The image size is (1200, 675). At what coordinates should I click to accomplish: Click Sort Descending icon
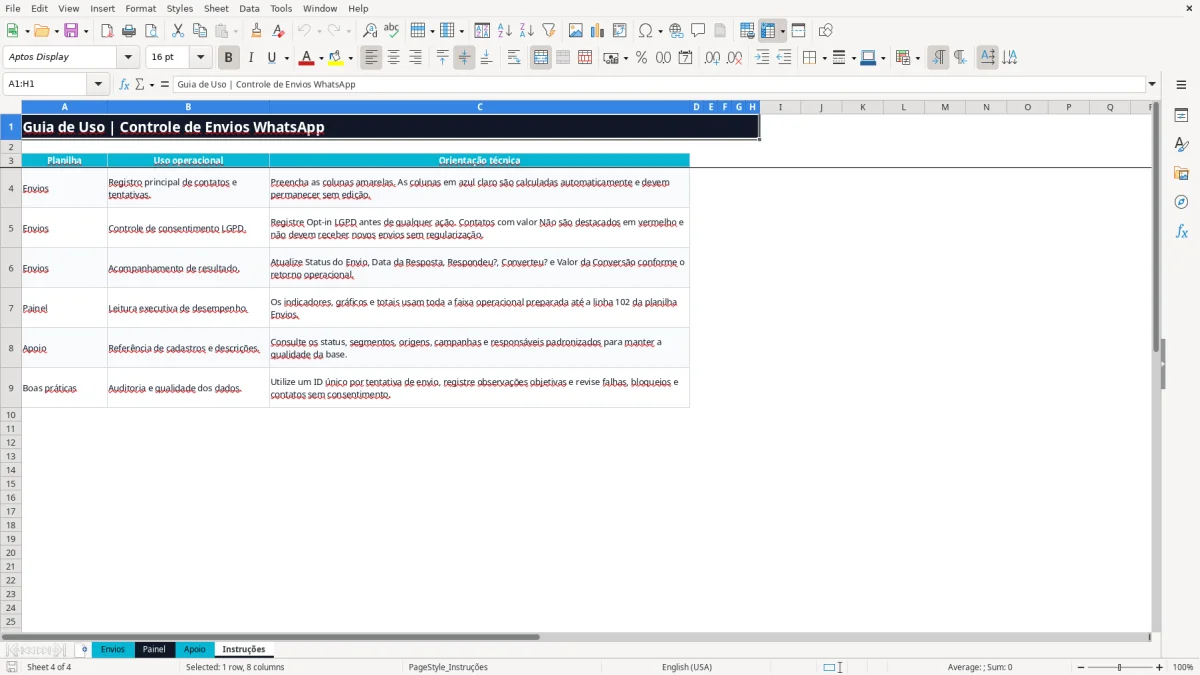click(x=527, y=31)
